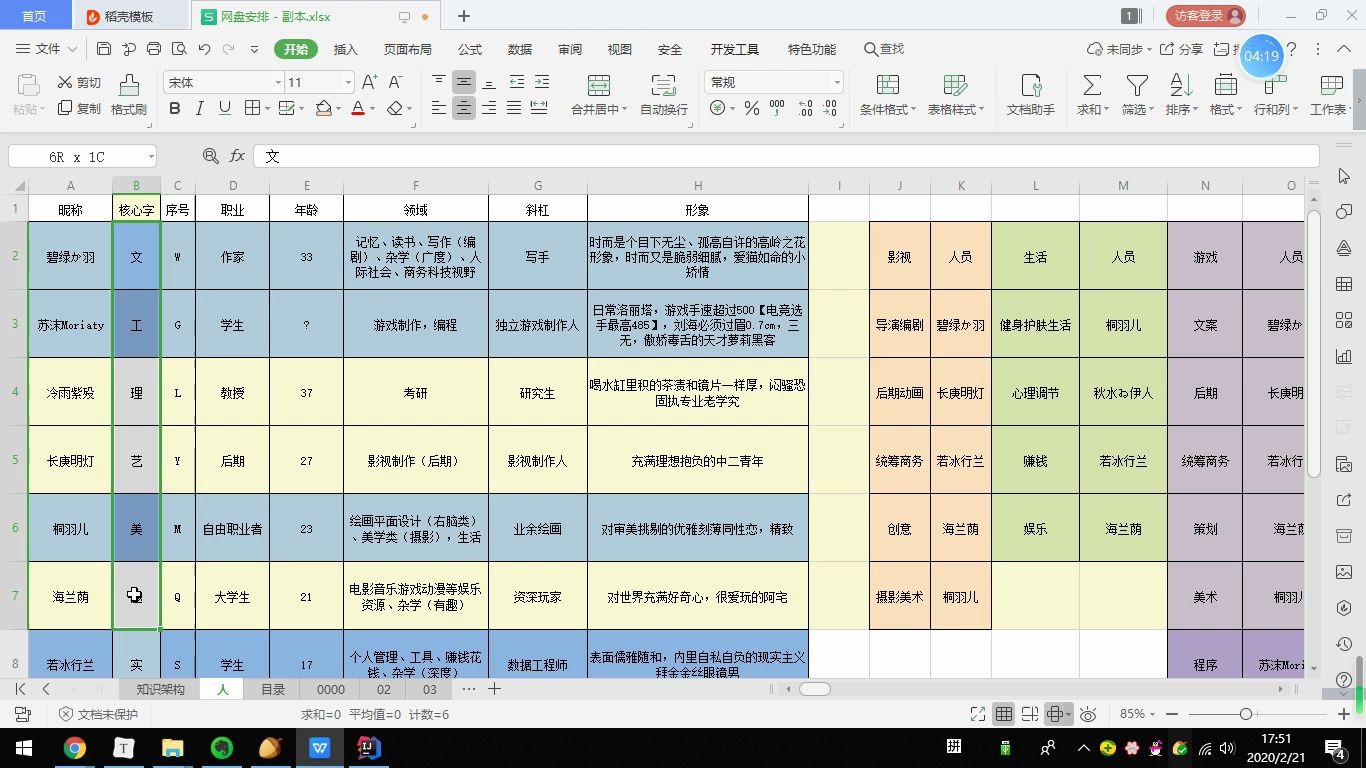Viewport: 1366px width, 768px height.
Task: Click the decrease indent icon
Action: (516, 82)
